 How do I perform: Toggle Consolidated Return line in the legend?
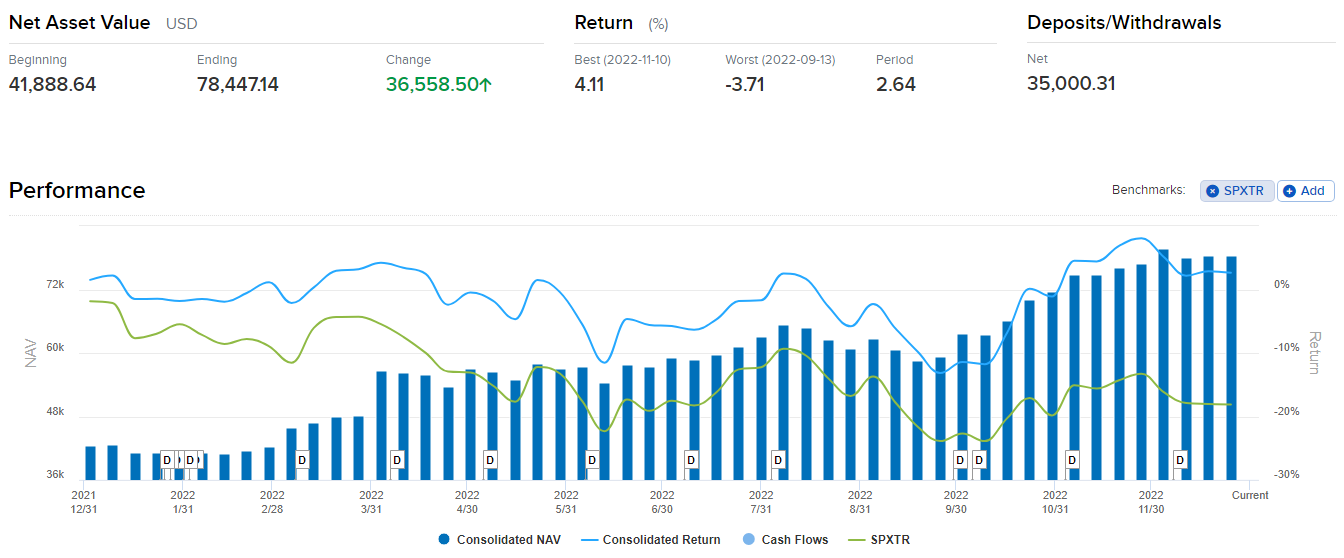coord(650,540)
